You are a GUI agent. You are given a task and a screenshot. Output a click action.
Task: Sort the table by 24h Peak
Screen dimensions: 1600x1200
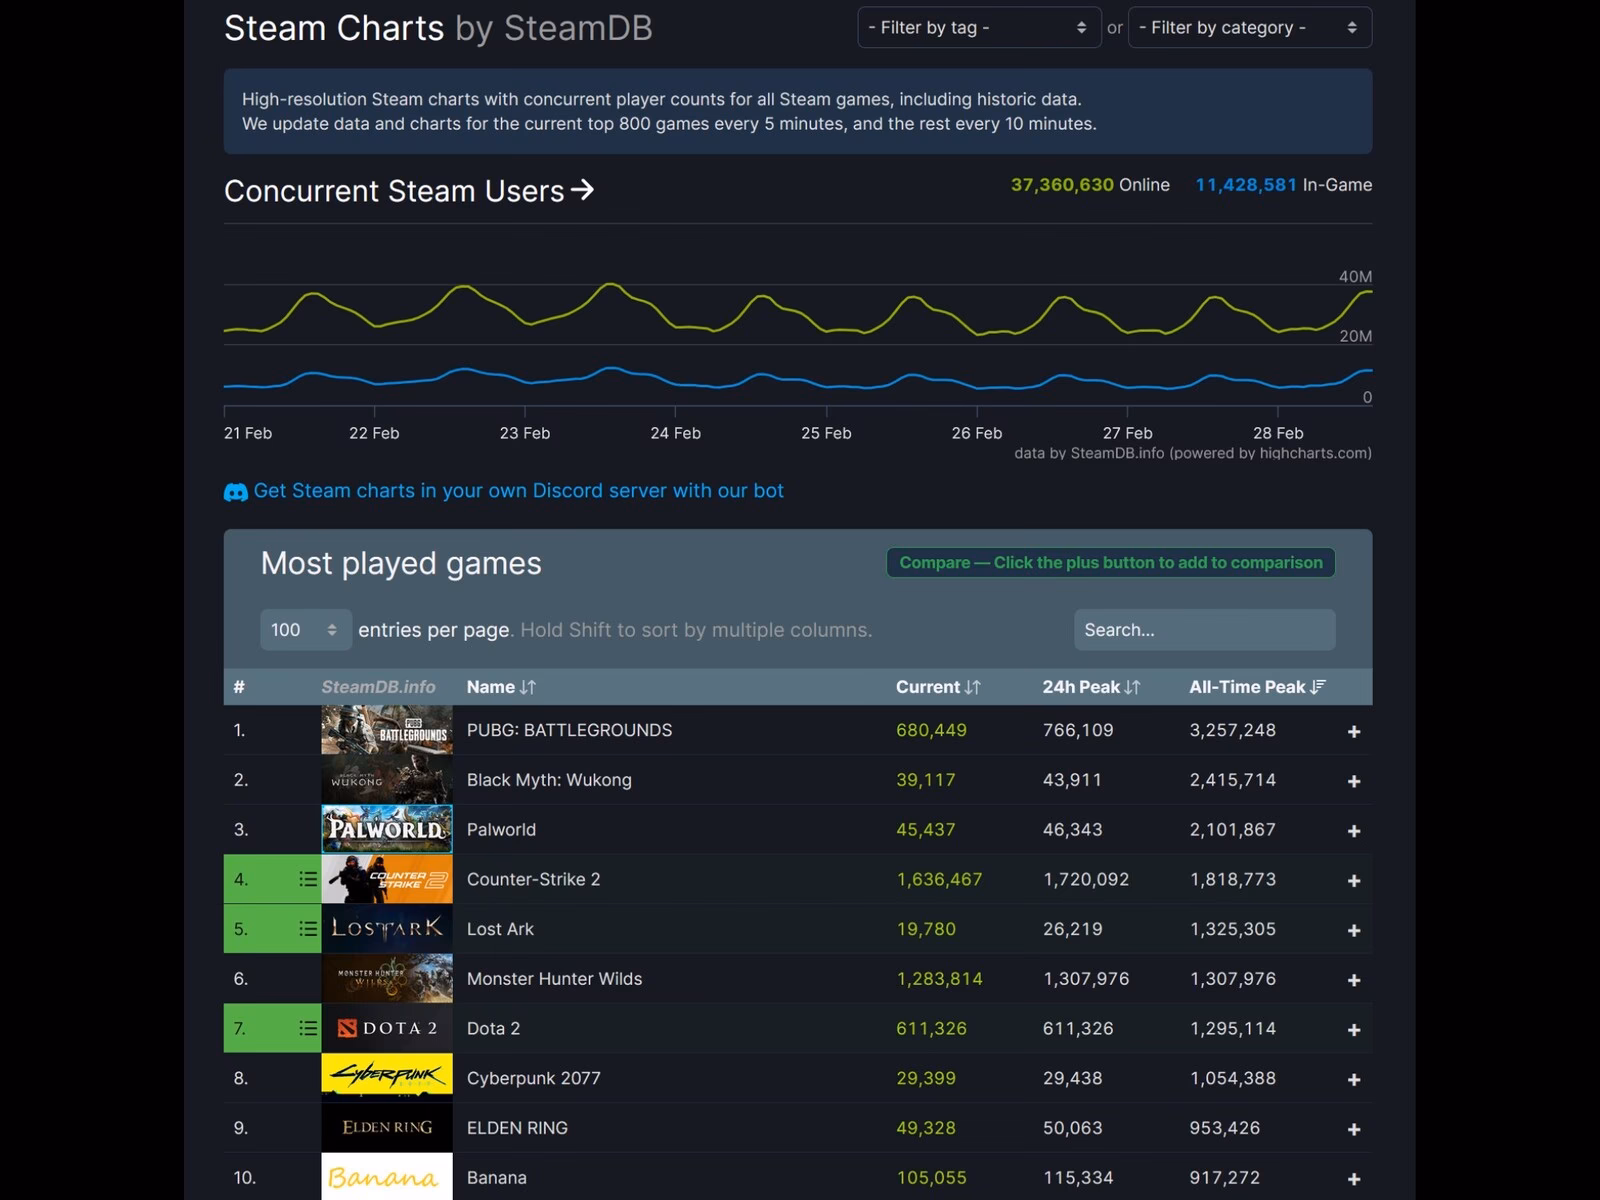(x=1091, y=687)
